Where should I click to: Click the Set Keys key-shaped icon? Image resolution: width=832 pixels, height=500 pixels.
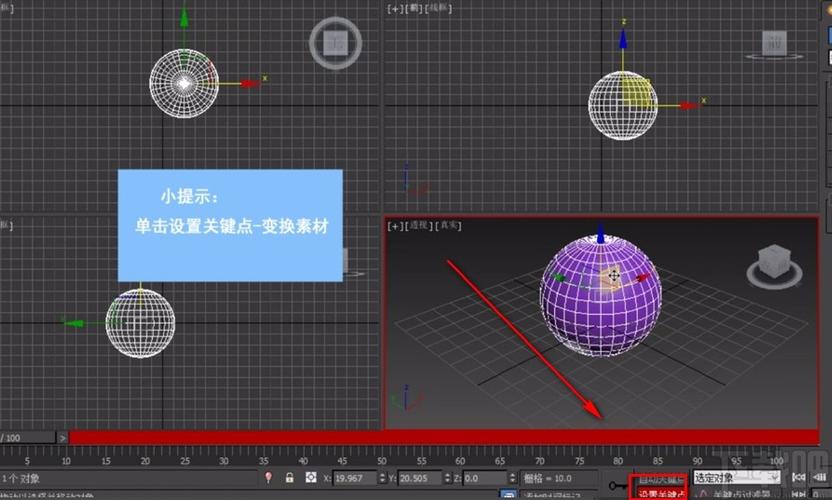point(618,486)
